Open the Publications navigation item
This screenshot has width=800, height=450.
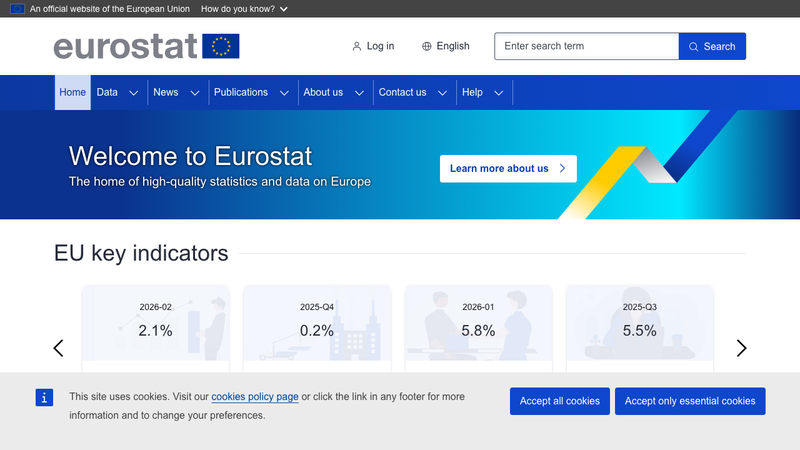coord(241,92)
